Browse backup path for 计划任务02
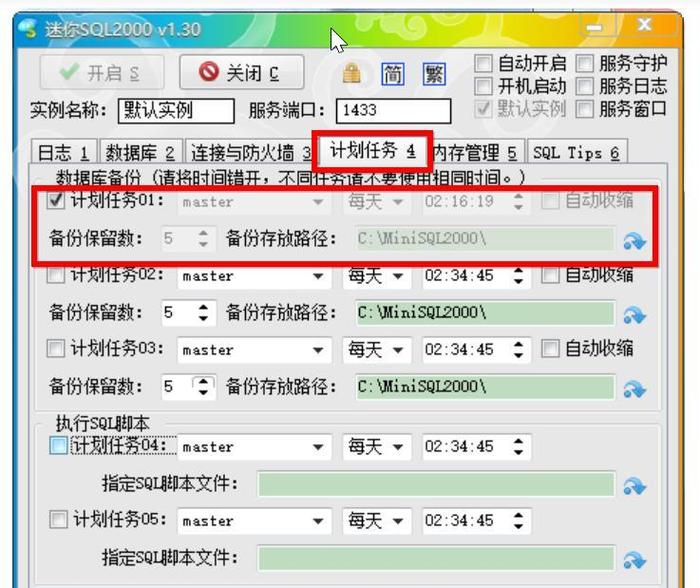The height and width of the screenshot is (588, 700). point(634,315)
